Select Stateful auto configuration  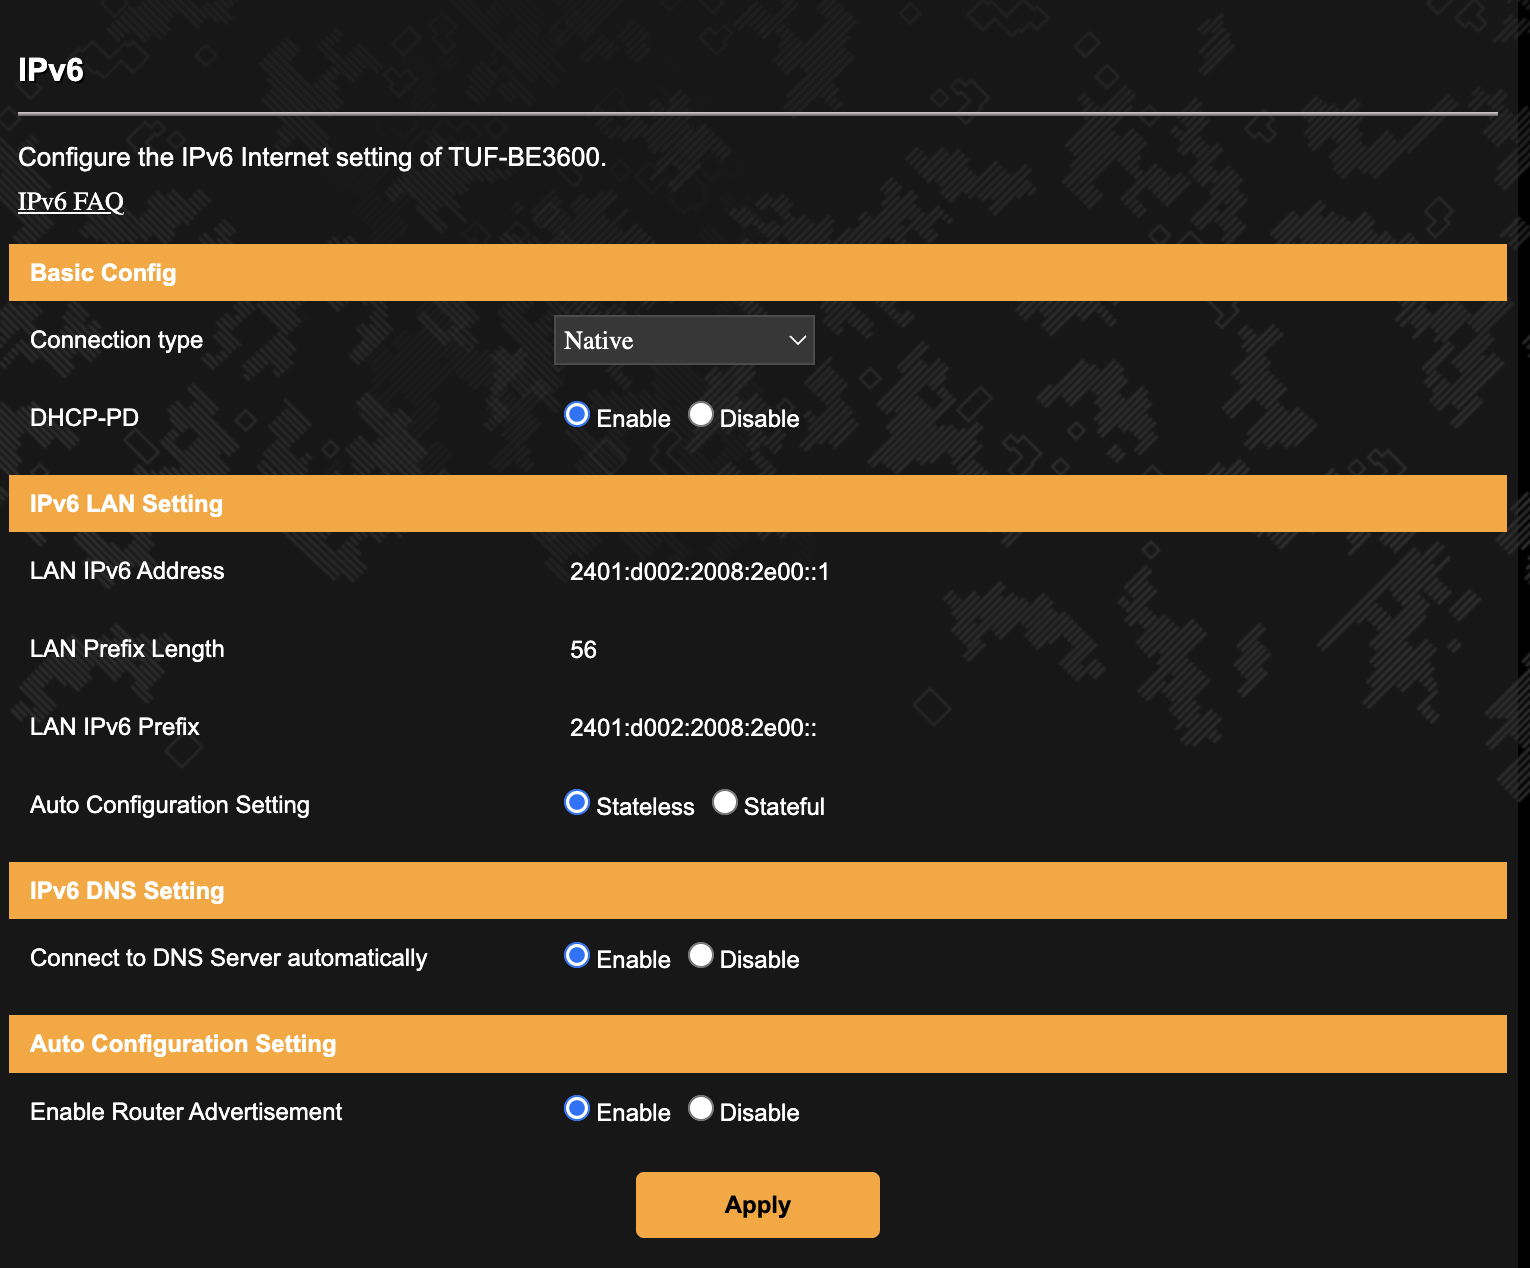(725, 803)
